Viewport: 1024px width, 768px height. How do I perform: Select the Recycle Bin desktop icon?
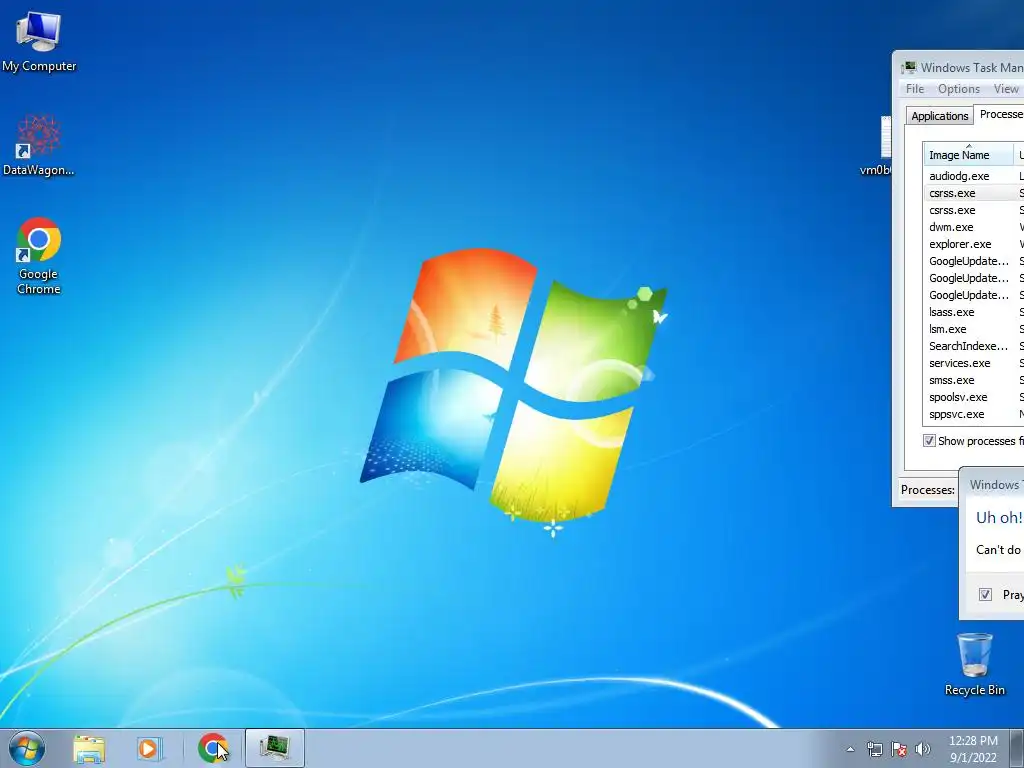pos(974,665)
